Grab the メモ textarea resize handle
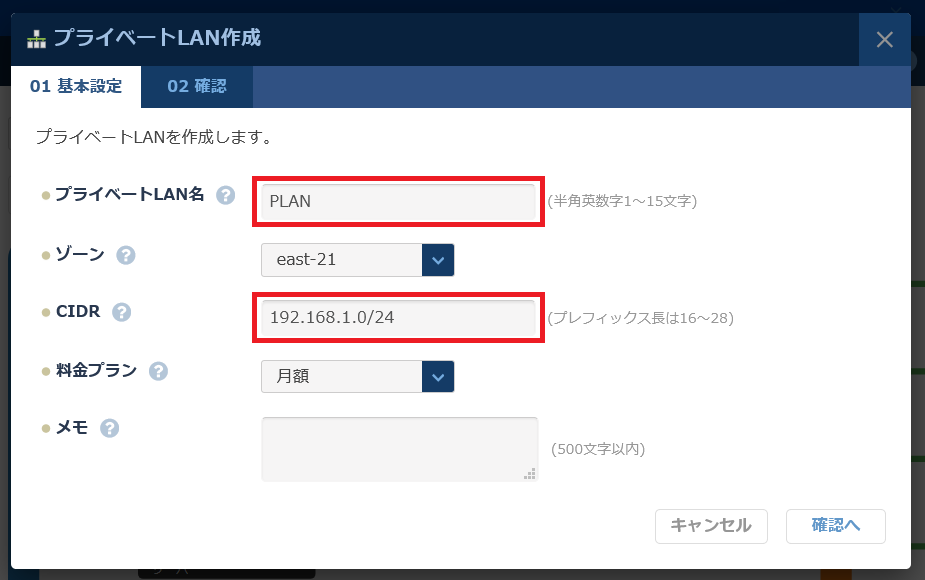Viewport: 925px width, 580px height. 530,474
